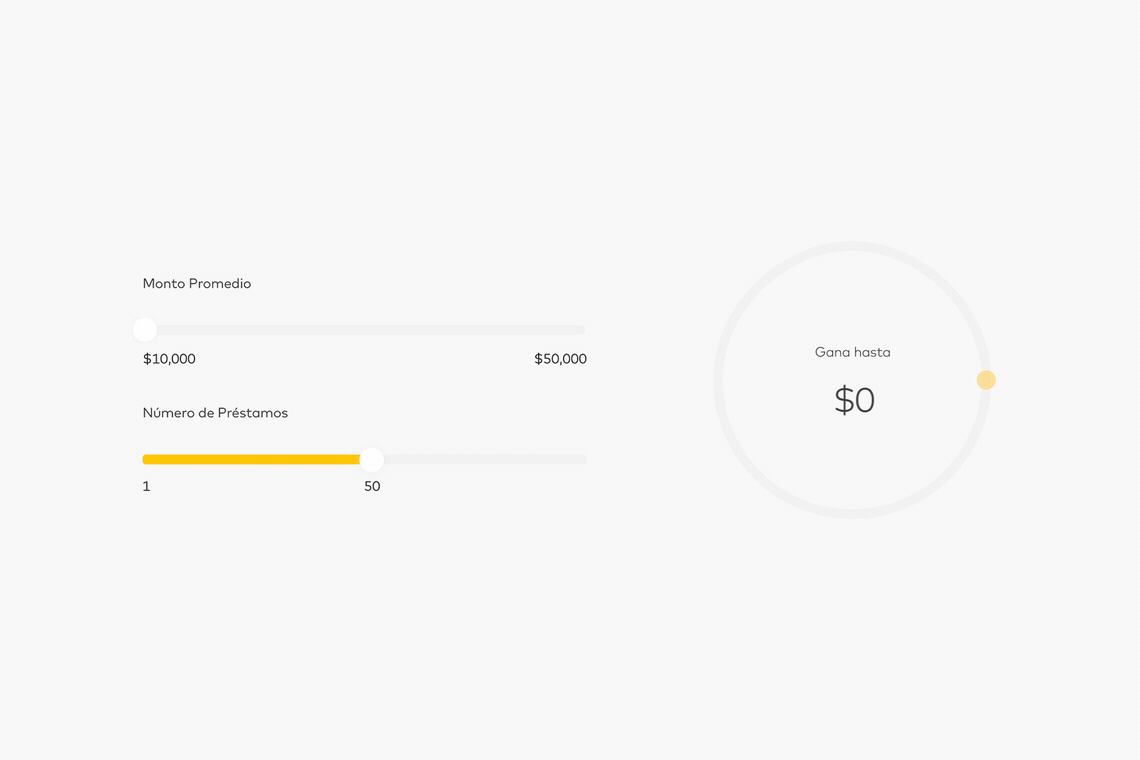Click the word "Promedio" in the slider label

point(220,284)
